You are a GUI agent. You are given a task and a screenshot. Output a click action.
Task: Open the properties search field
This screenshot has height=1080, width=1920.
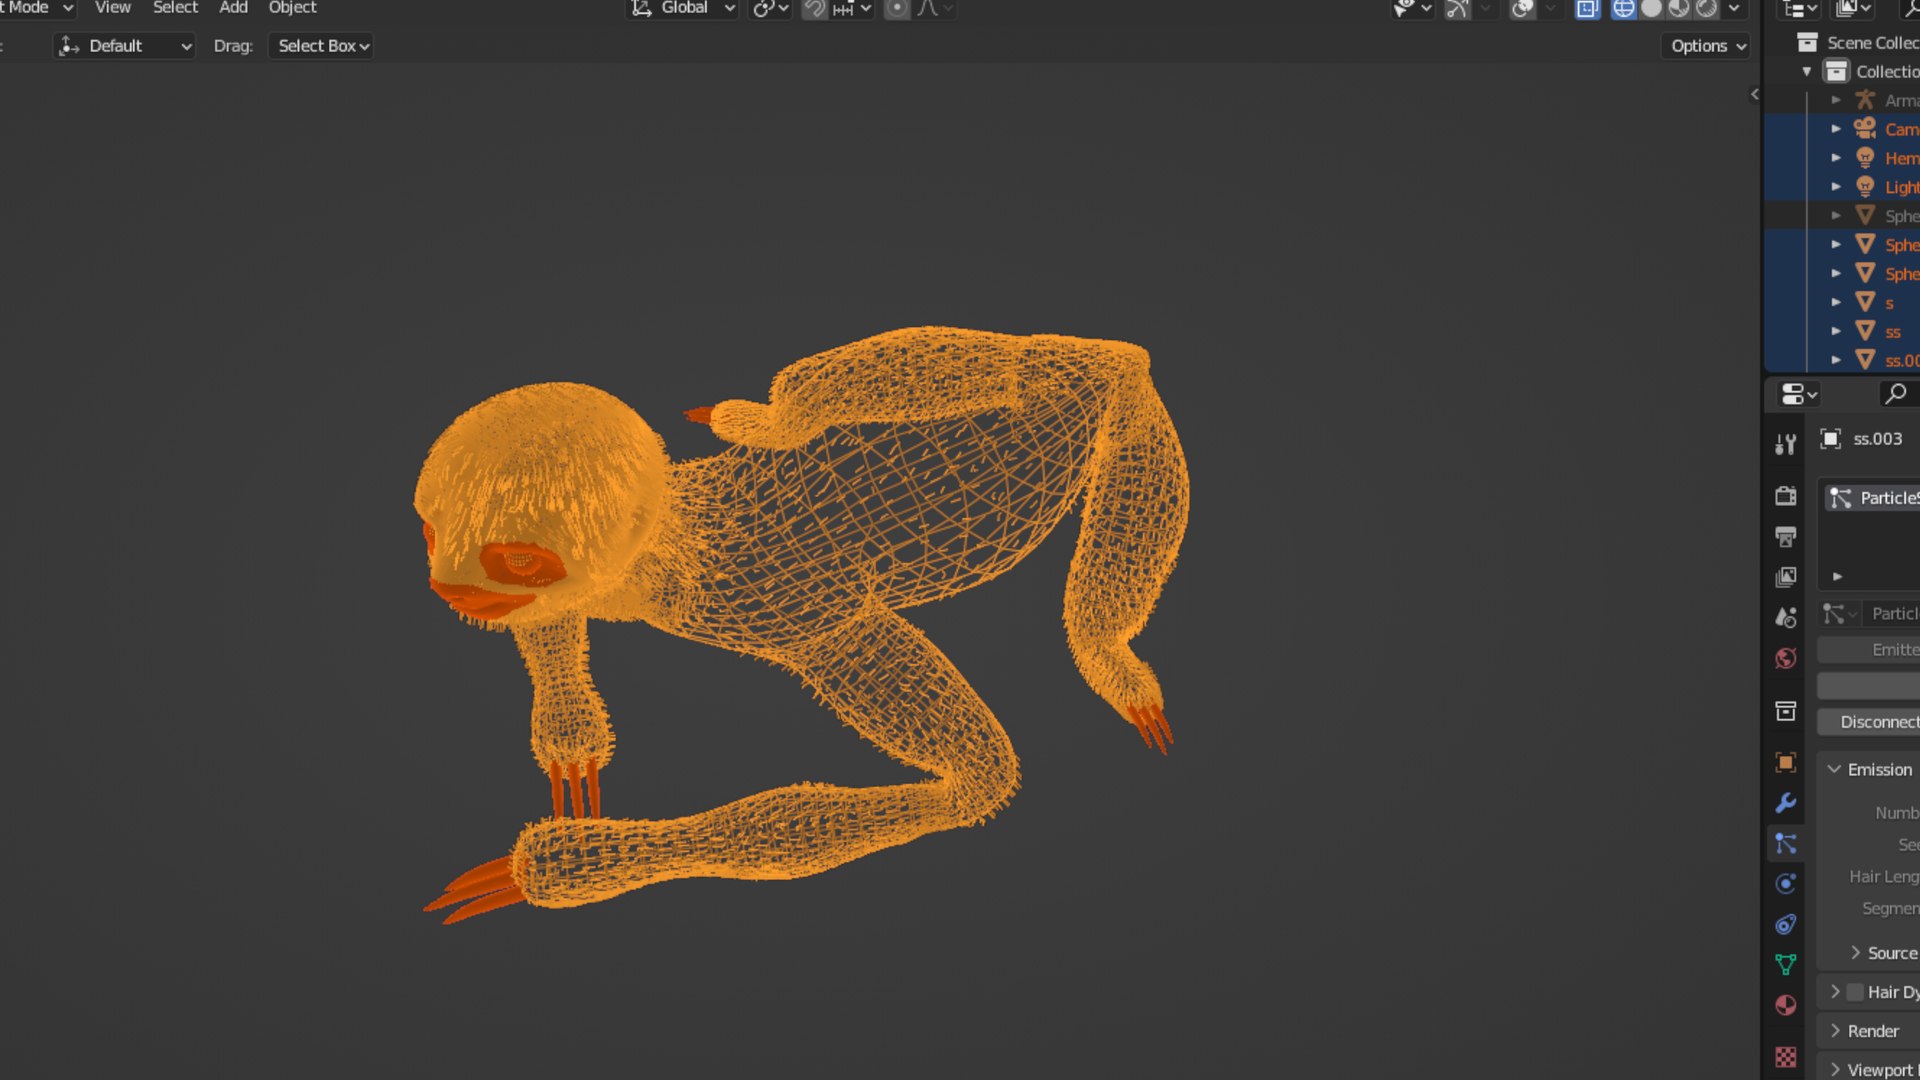click(1898, 394)
